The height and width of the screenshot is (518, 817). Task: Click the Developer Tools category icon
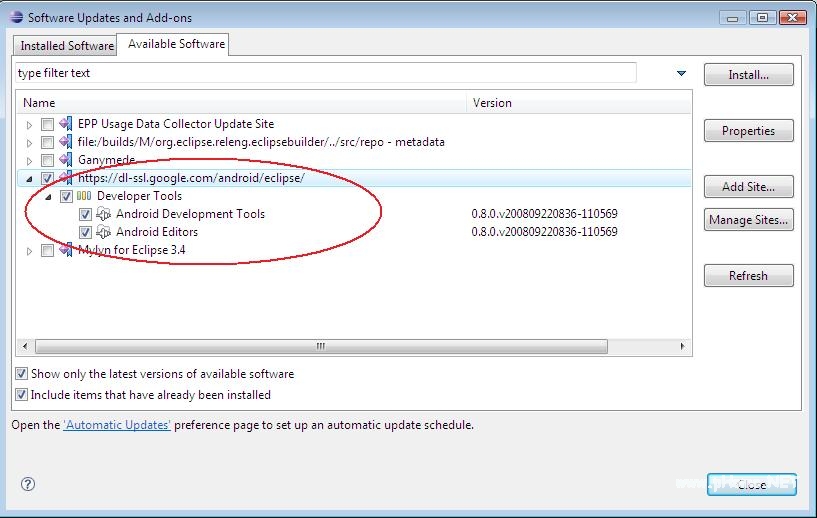(84, 196)
